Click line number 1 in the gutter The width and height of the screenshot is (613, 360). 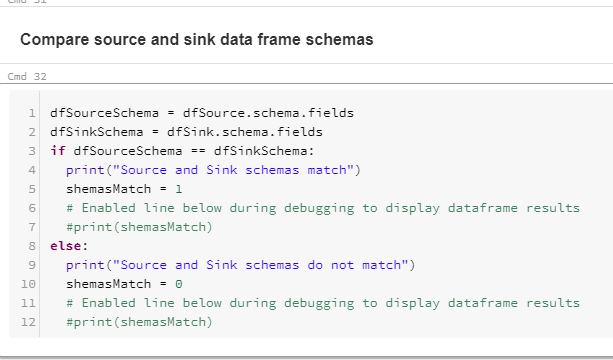pos(32,113)
